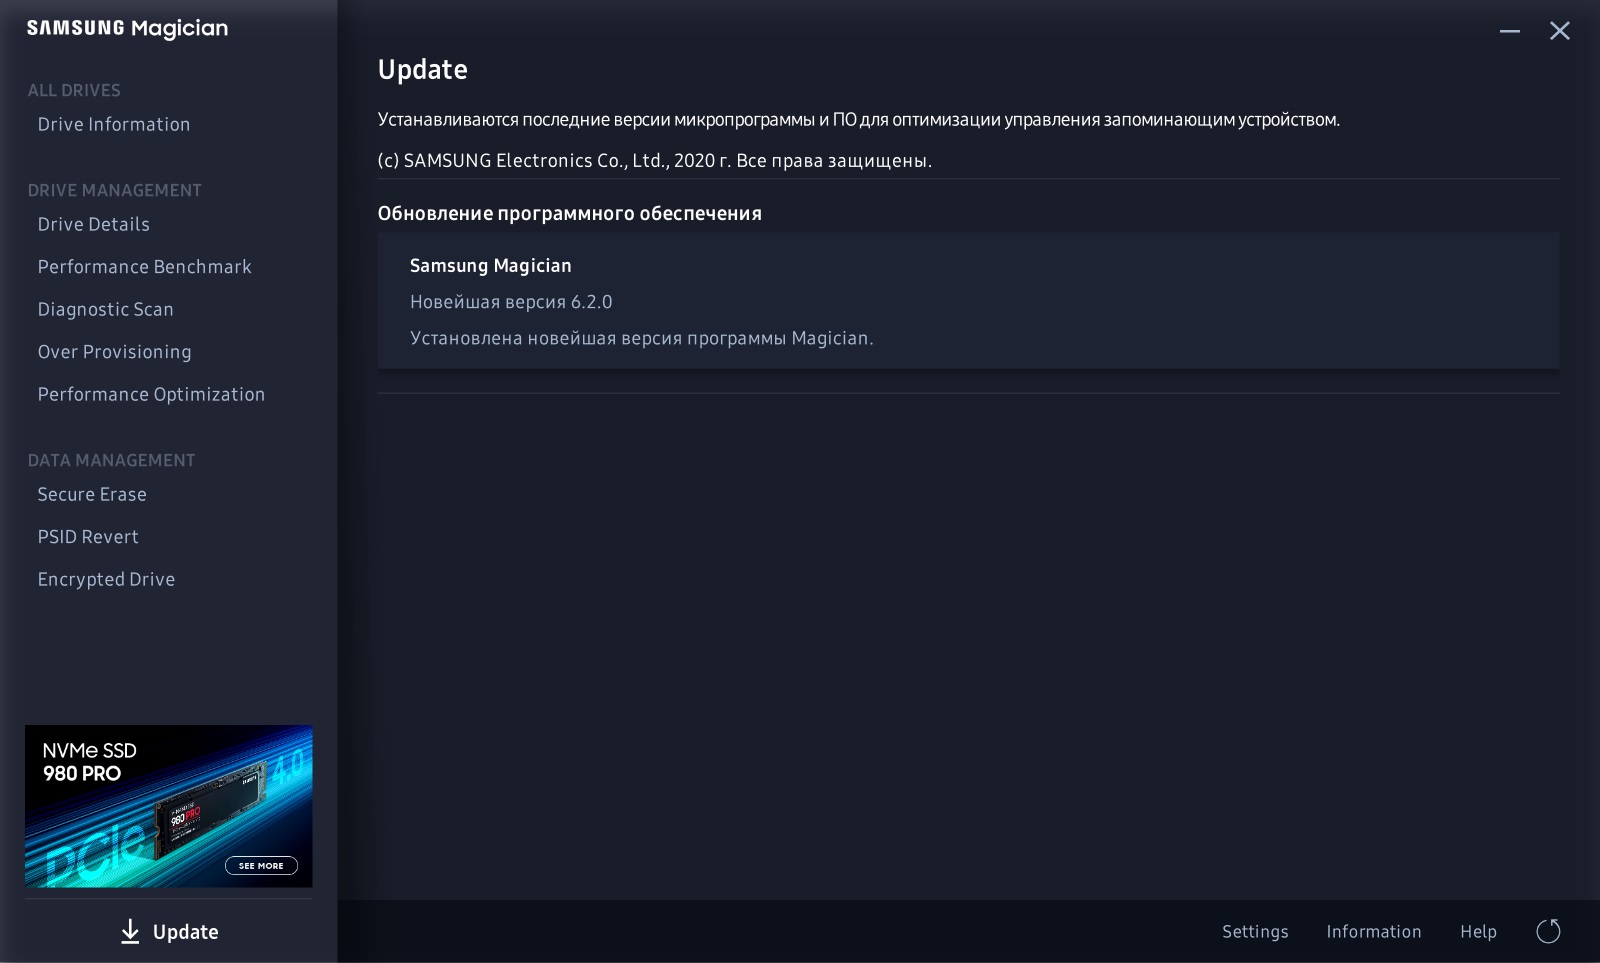Select Diagnostic Scan in sidebar
This screenshot has width=1600, height=963.
click(106, 309)
